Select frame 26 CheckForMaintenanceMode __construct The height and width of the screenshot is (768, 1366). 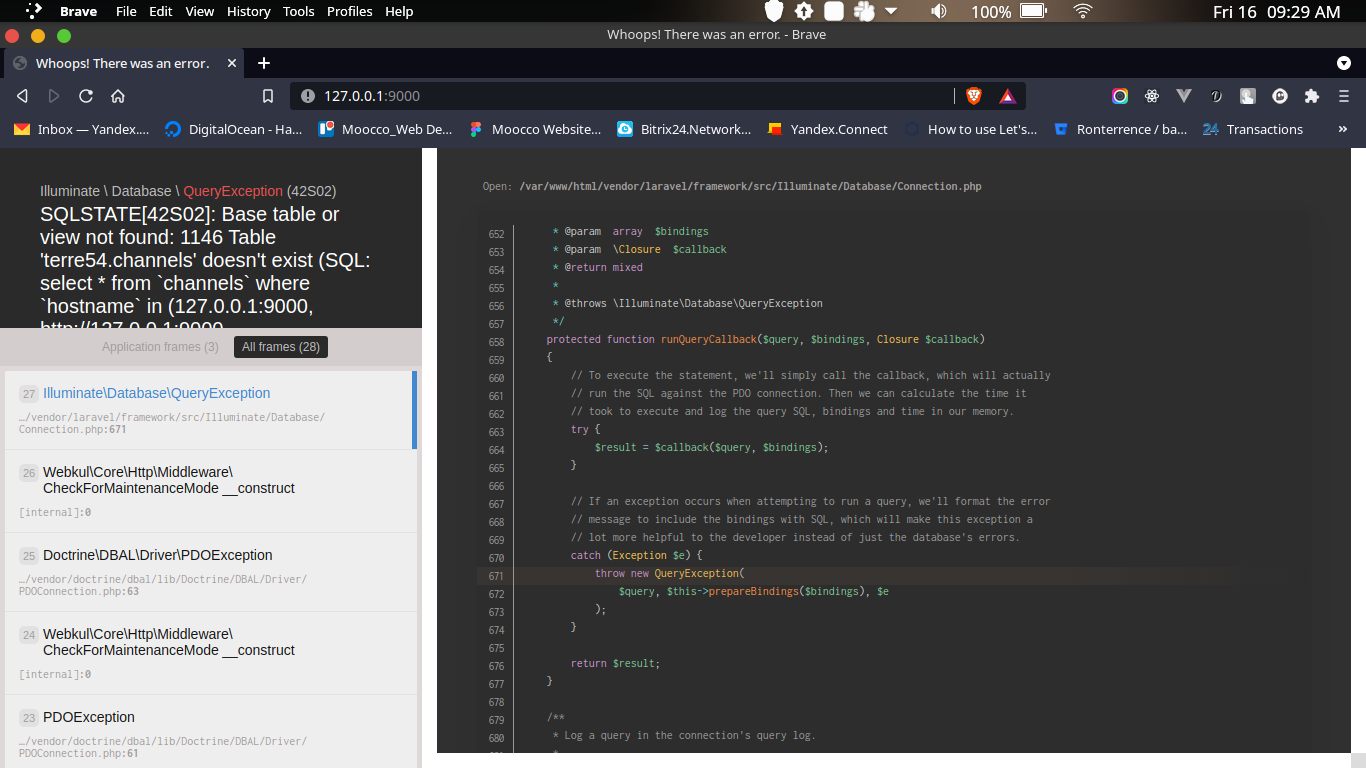pos(210,491)
